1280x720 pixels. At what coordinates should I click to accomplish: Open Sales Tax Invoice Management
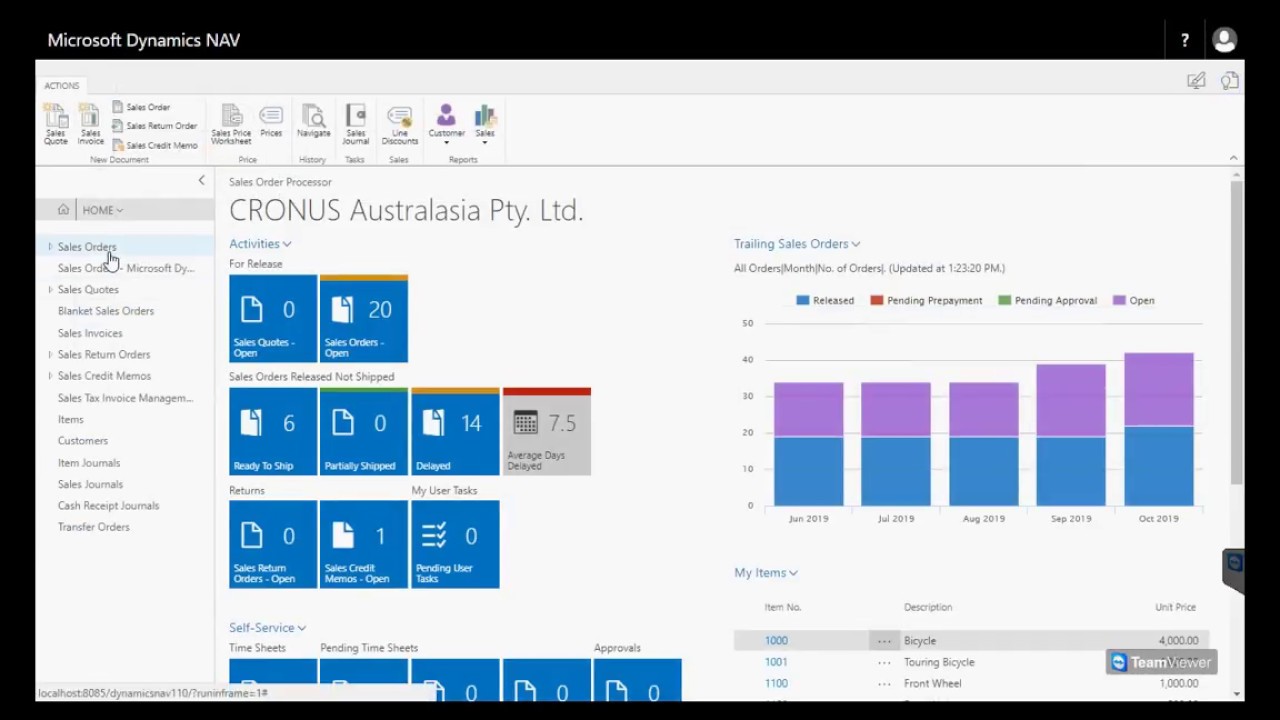125,398
